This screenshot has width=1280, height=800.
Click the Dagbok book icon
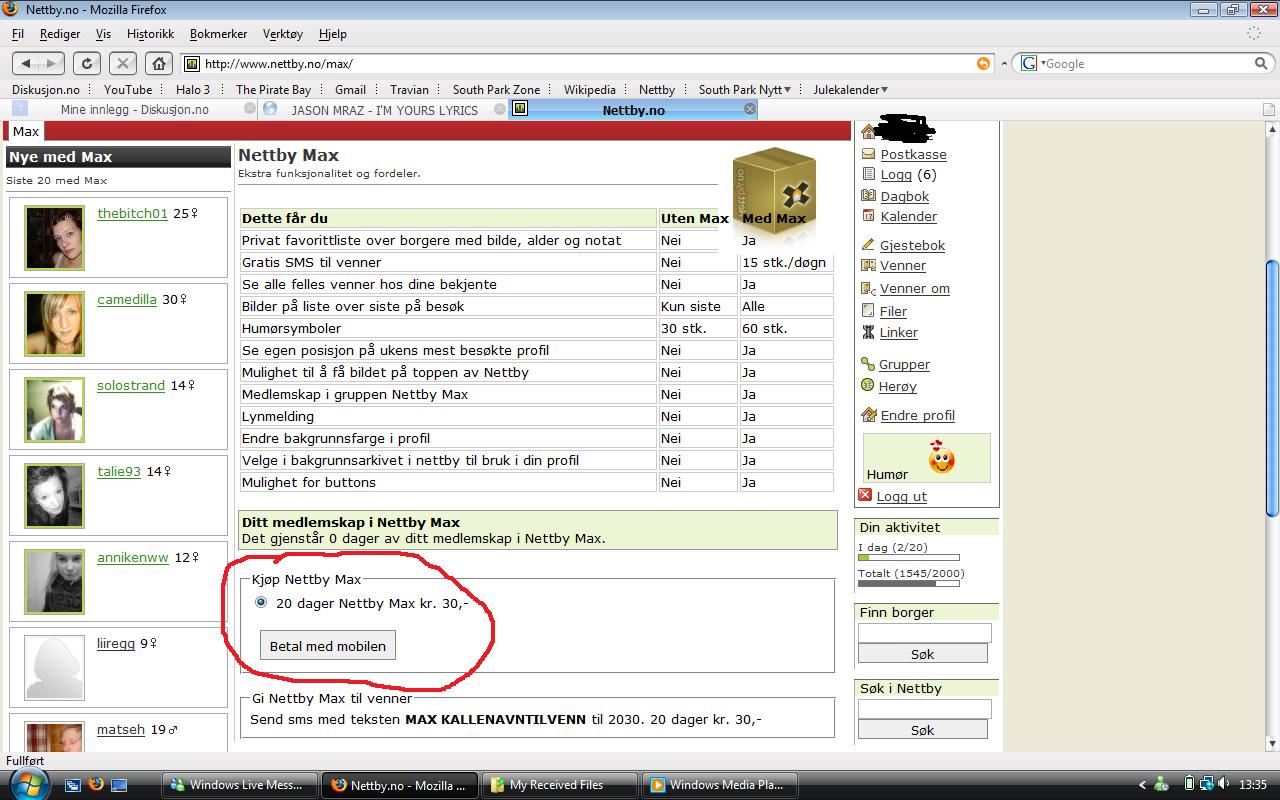[868, 196]
